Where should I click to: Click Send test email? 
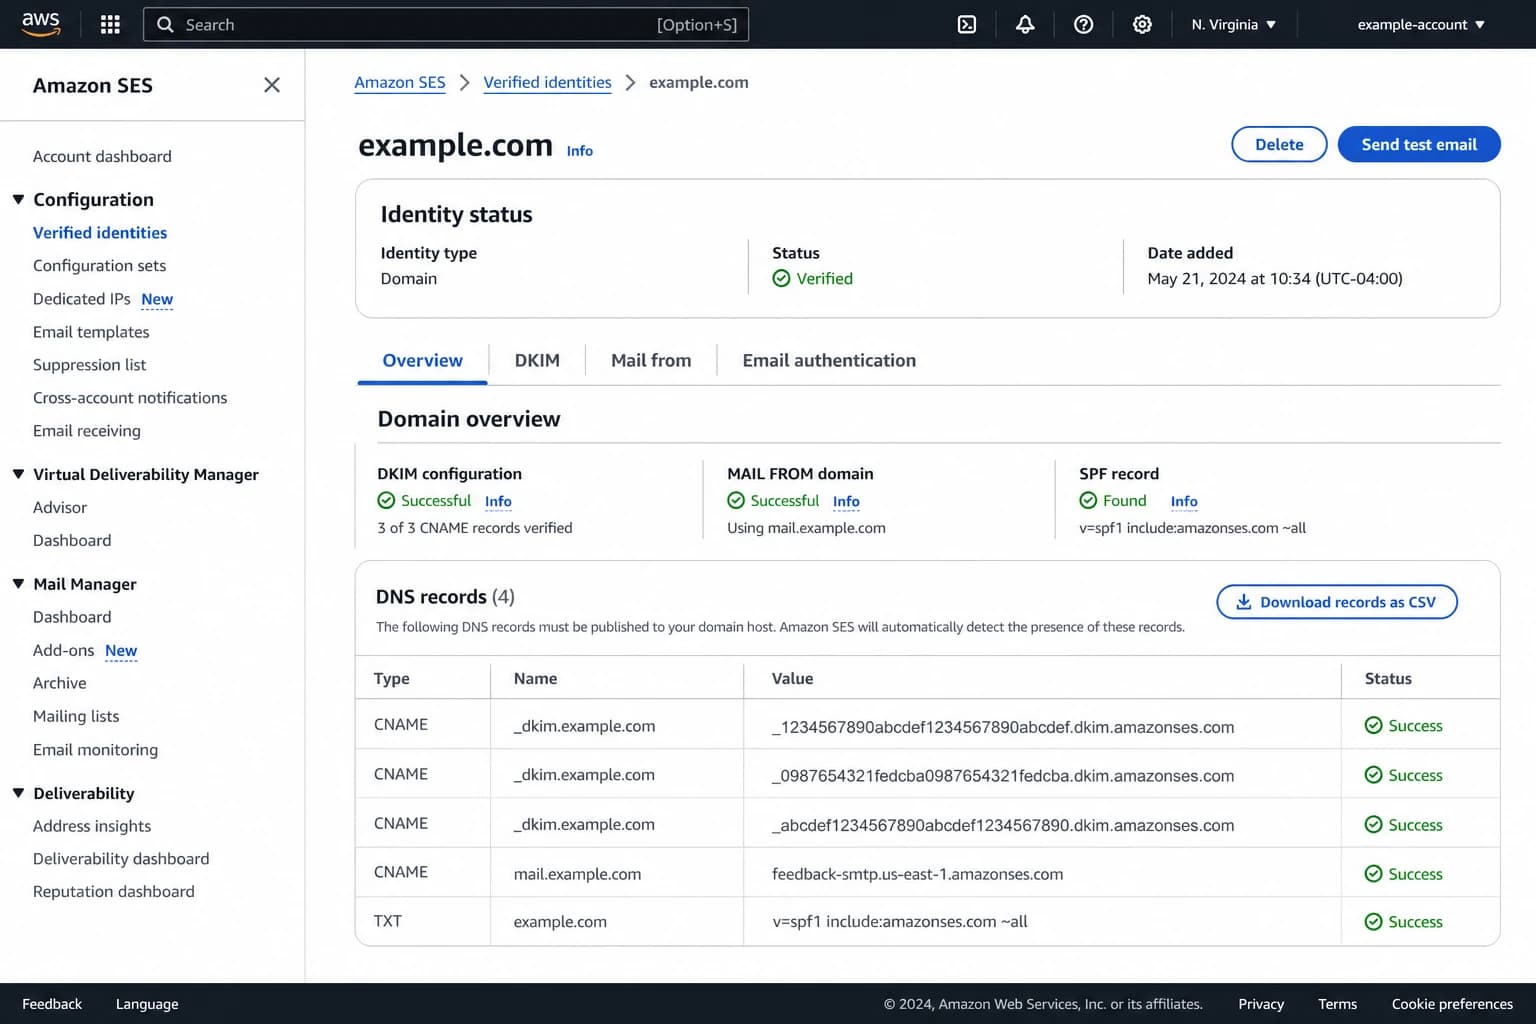[x=1419, y=144]
